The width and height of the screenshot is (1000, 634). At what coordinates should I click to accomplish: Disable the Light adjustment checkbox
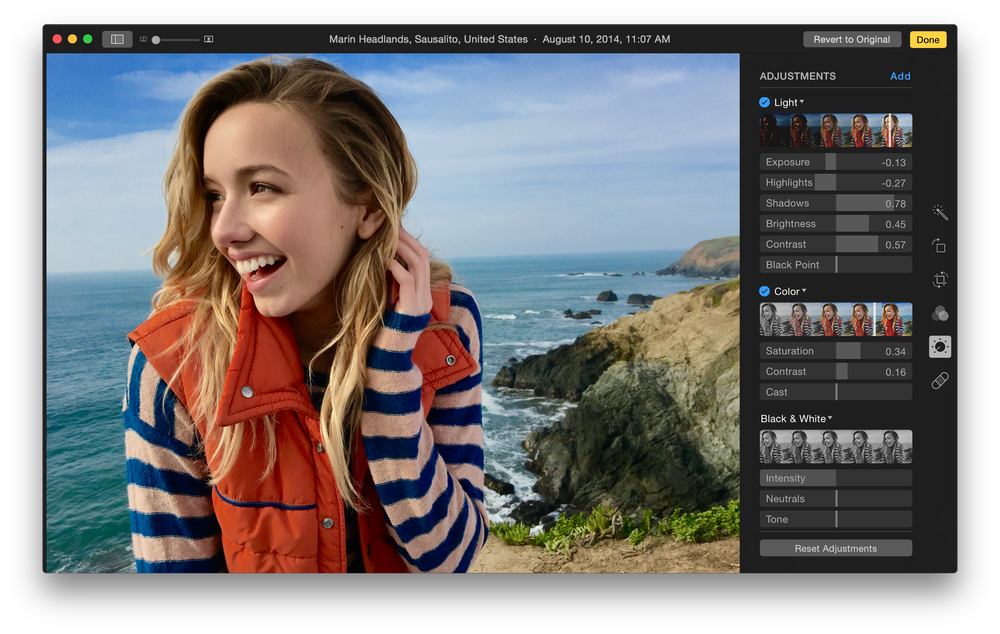tap(765, 102)
